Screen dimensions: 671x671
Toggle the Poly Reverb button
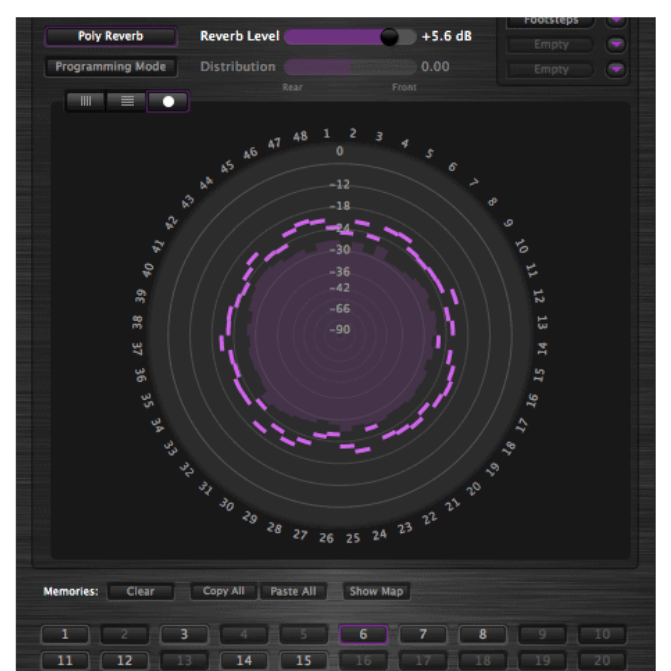click(110, 37)
